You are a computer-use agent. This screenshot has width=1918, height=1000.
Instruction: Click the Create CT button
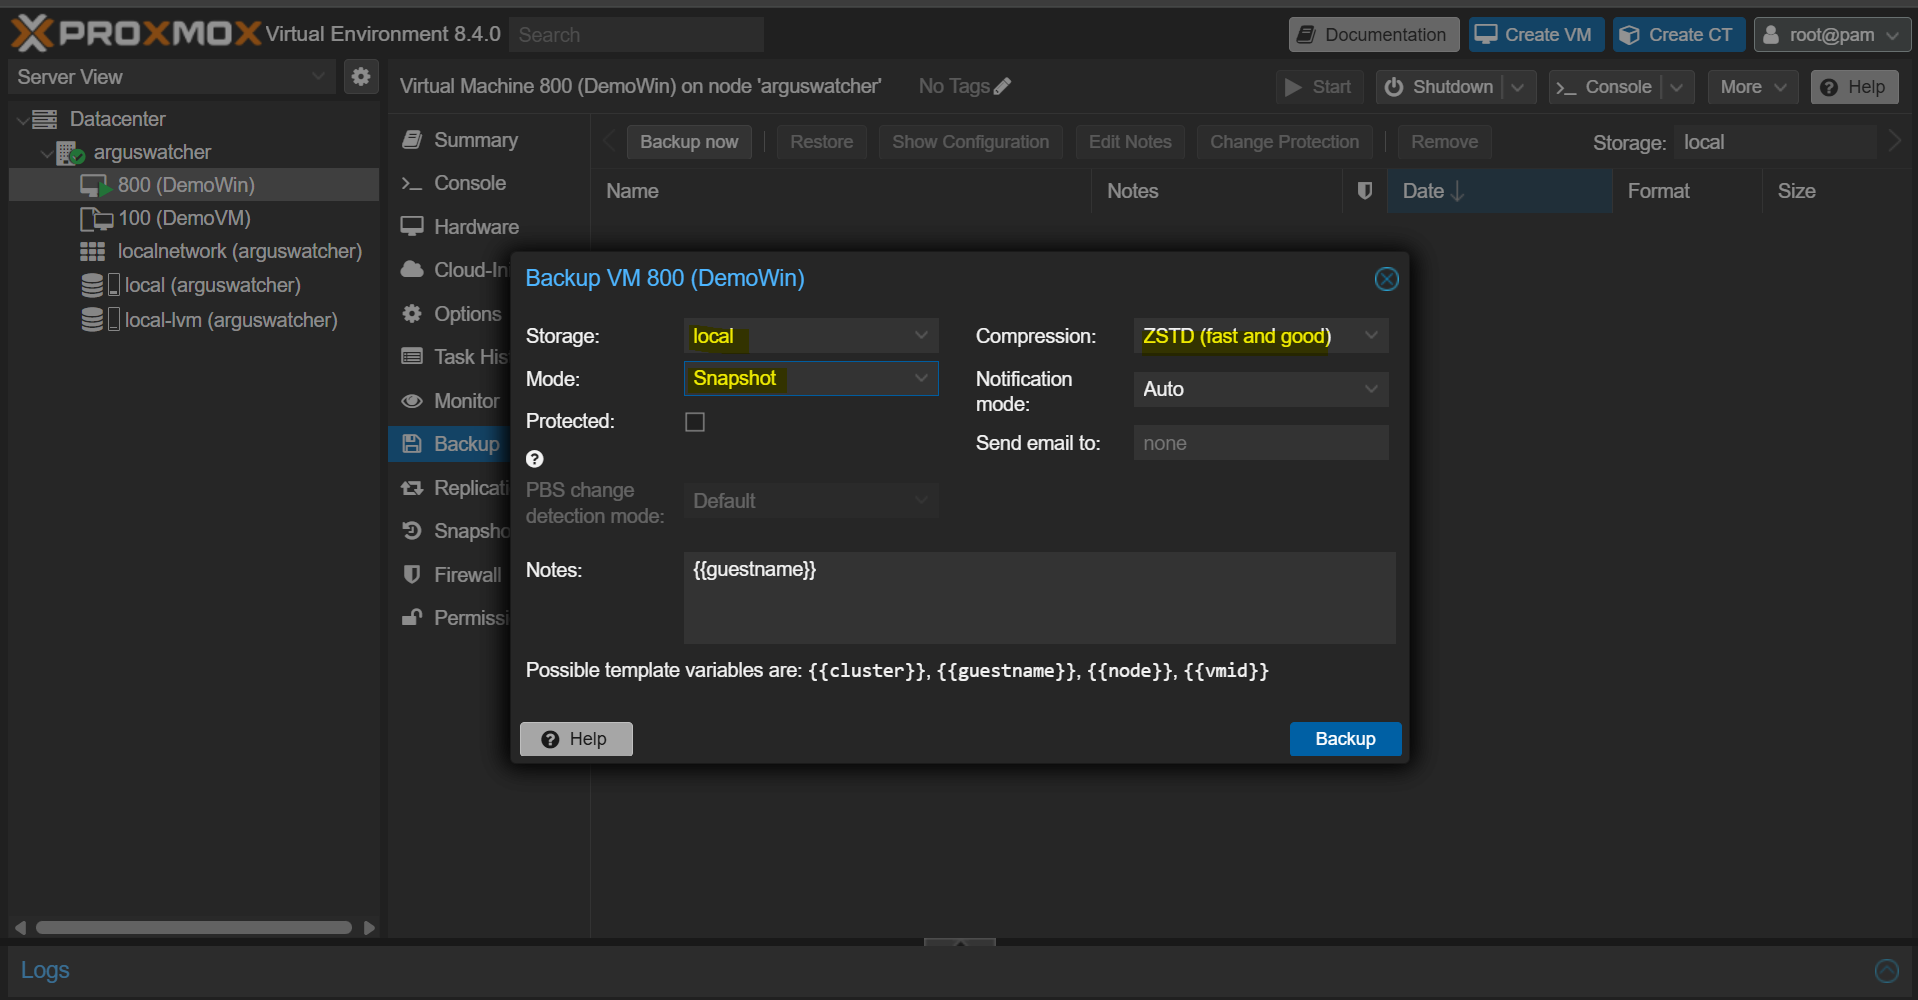coord(1679,35)
